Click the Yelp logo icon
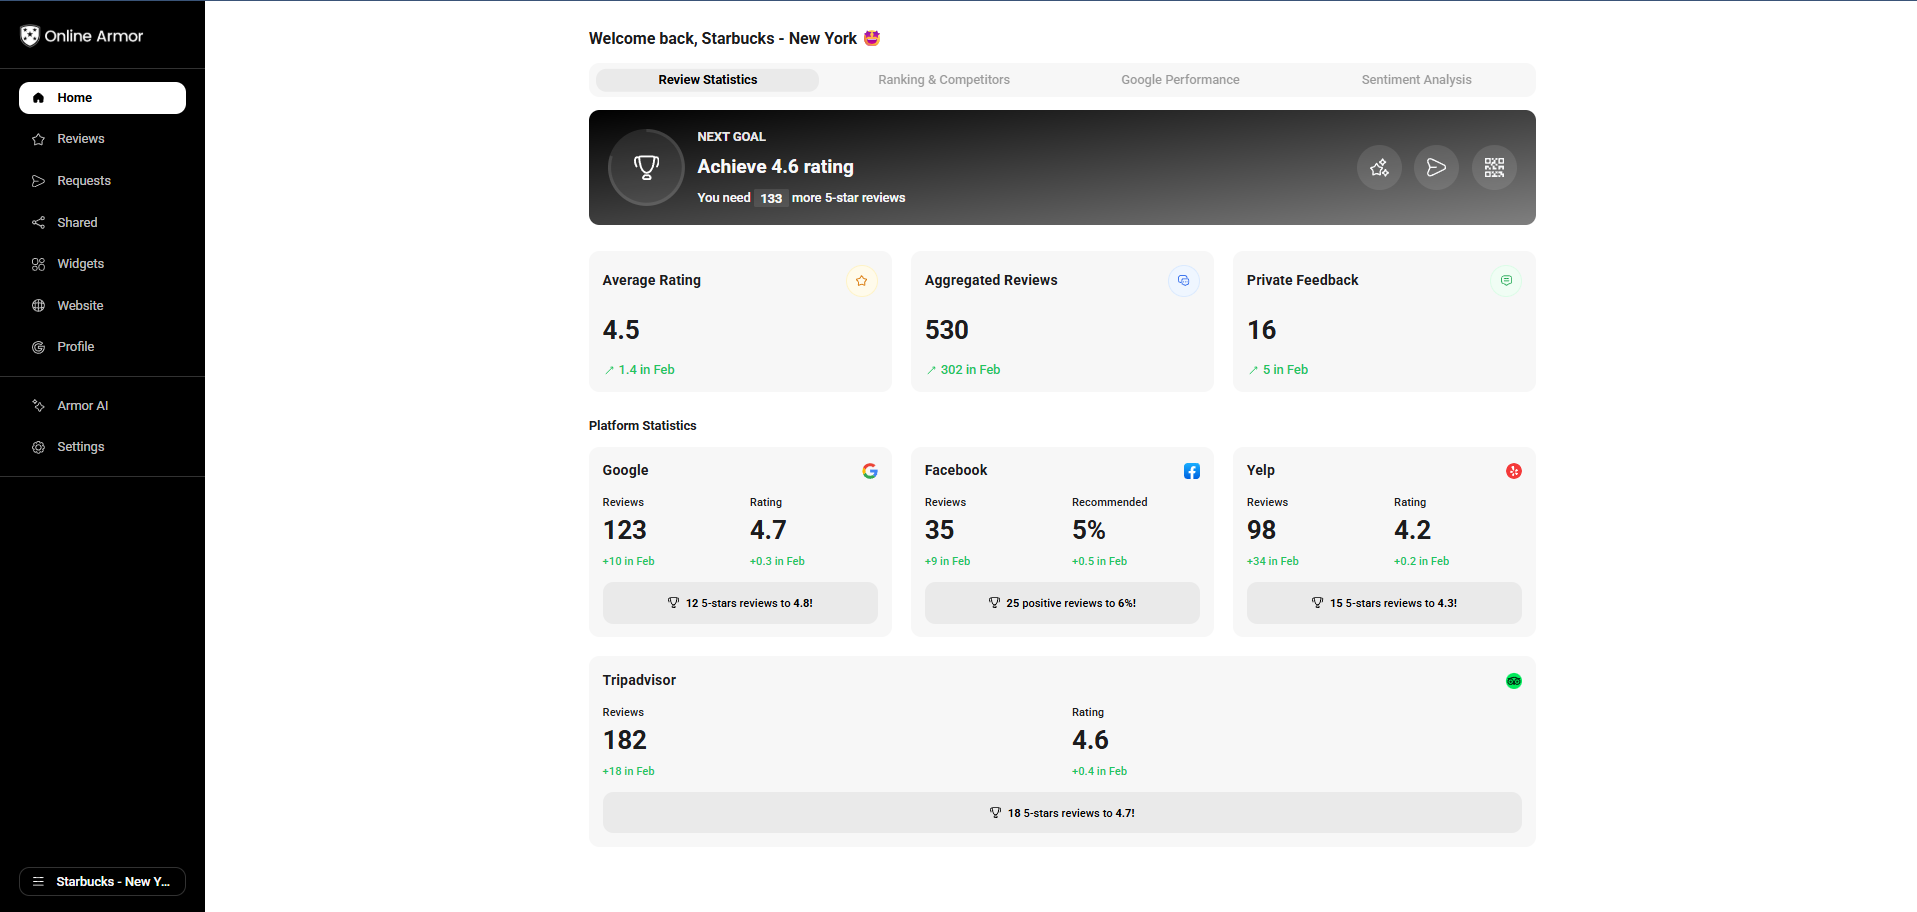Screen dimensions: 1917x912 1514,471
